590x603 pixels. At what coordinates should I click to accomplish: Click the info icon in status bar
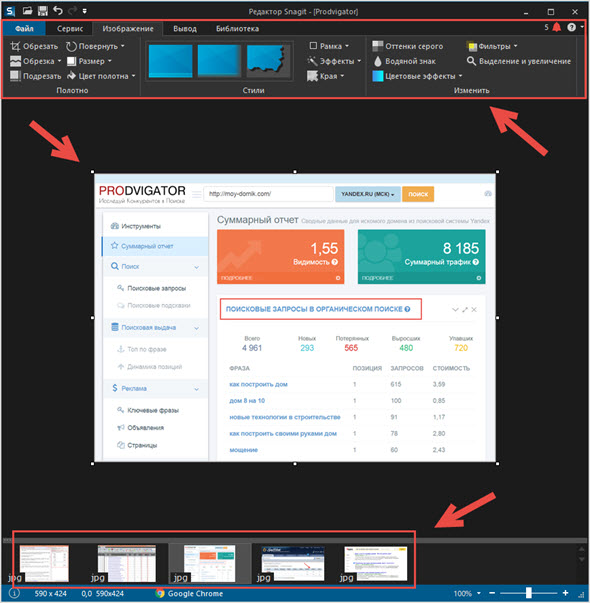click(14, 593)
